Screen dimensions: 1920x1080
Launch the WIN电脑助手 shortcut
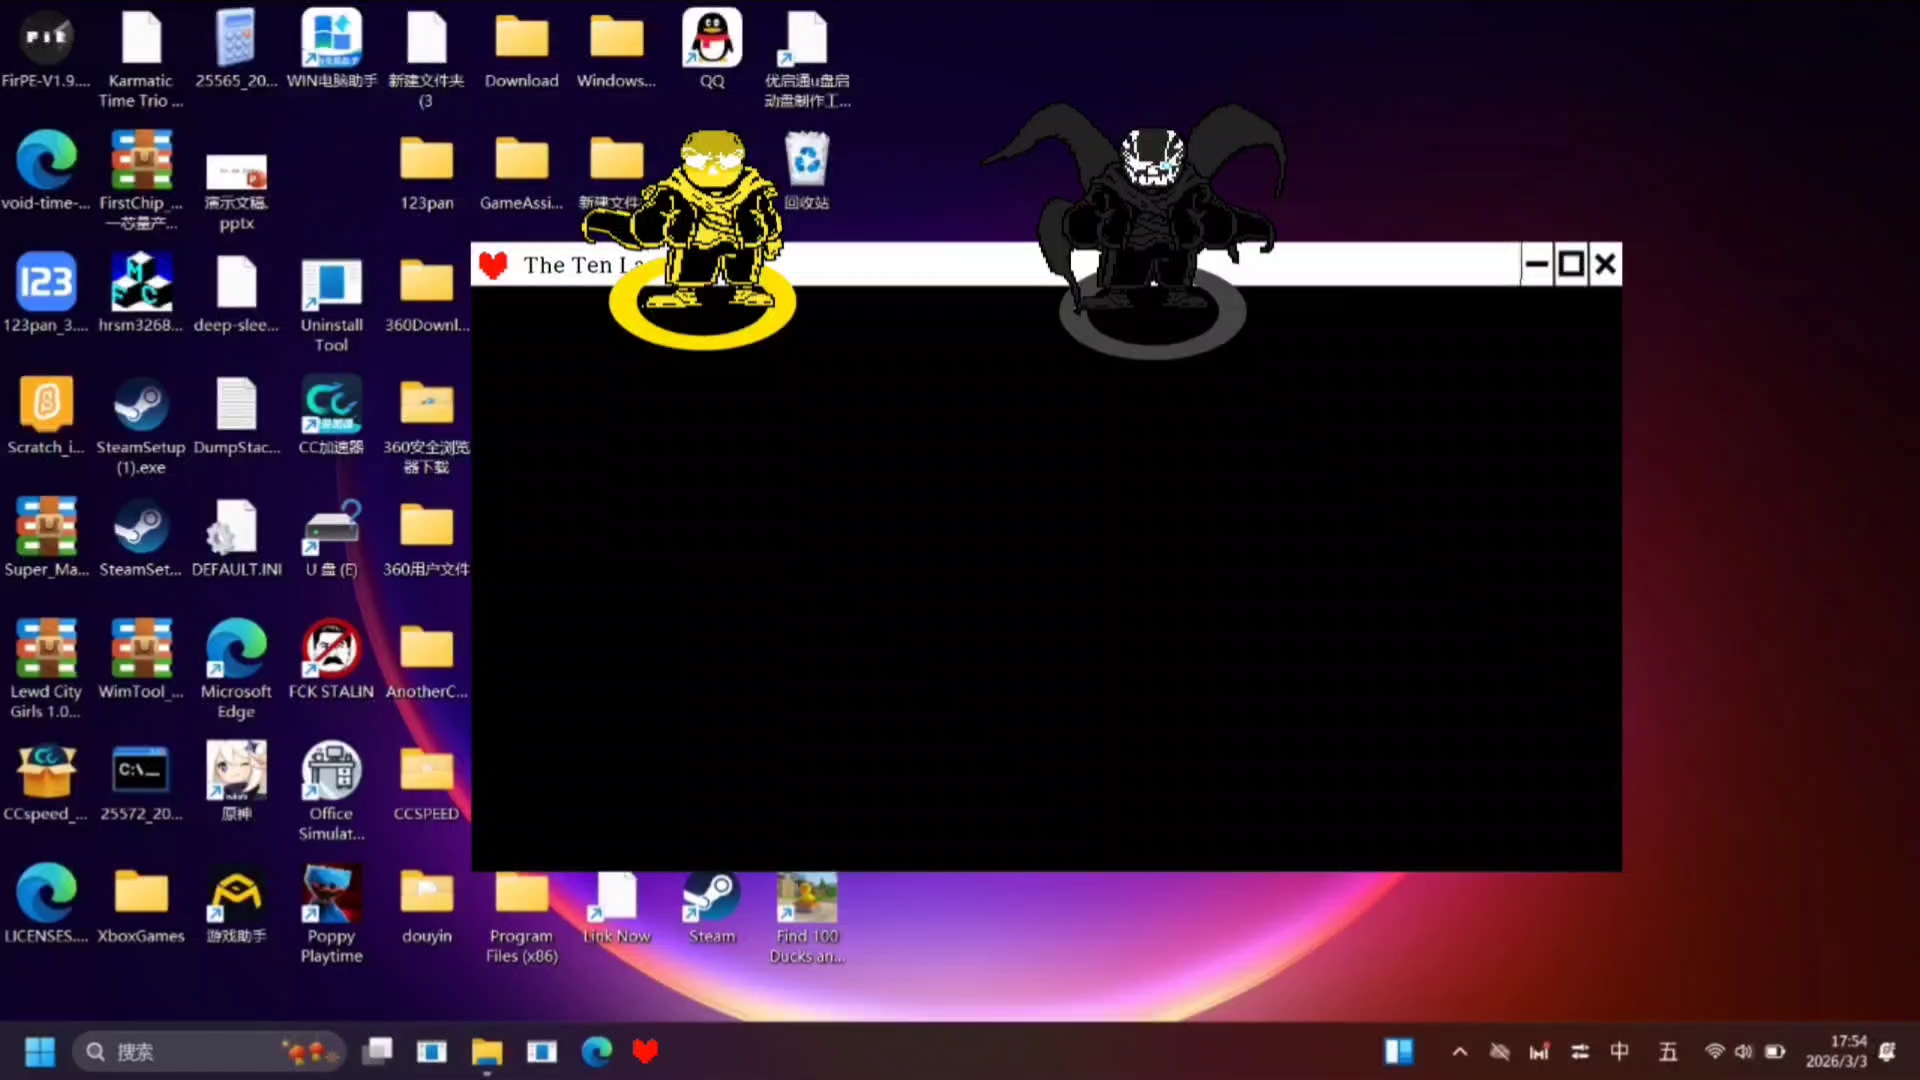click(332, 38)
